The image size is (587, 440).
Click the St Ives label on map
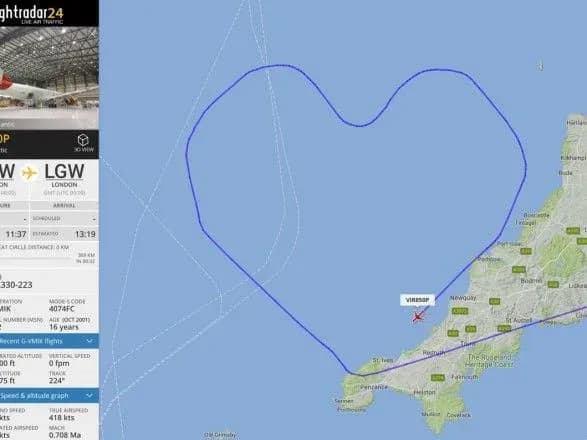383,360
